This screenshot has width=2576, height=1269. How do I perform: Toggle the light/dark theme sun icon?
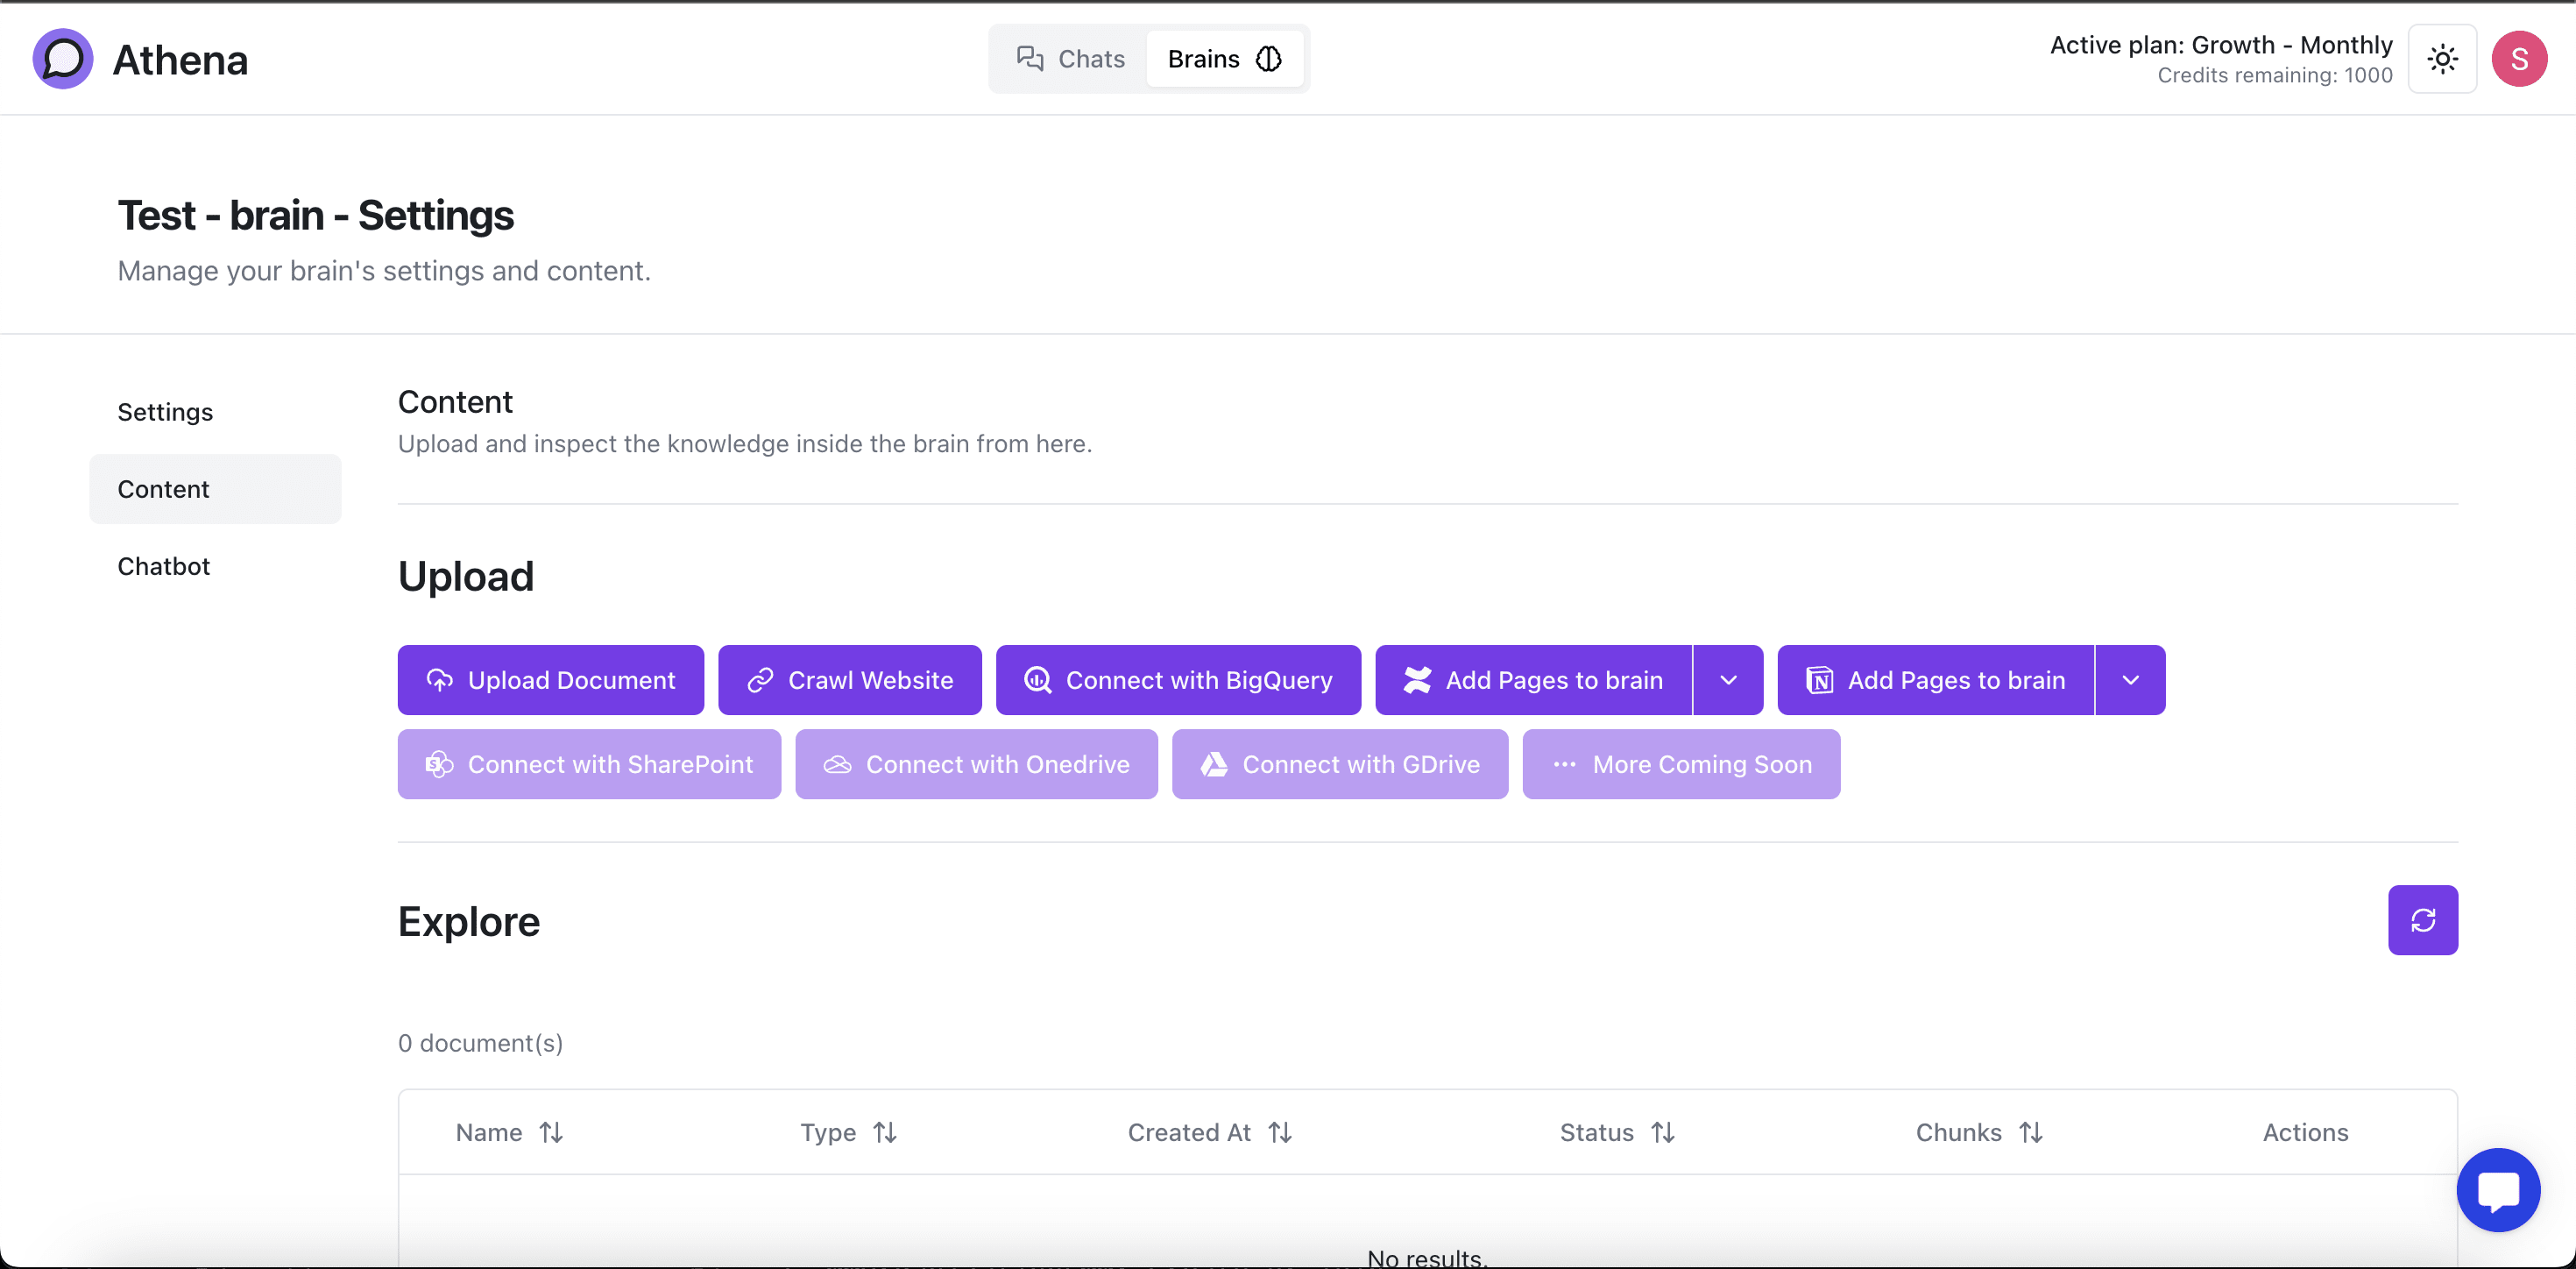(x=2442, y=59)
